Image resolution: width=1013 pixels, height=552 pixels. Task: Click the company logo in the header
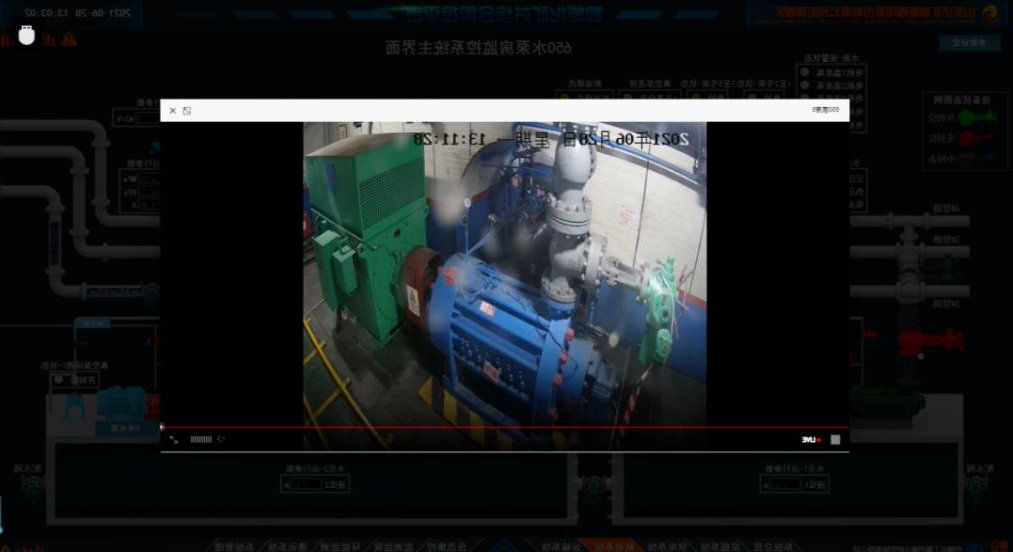pos(990,13)
